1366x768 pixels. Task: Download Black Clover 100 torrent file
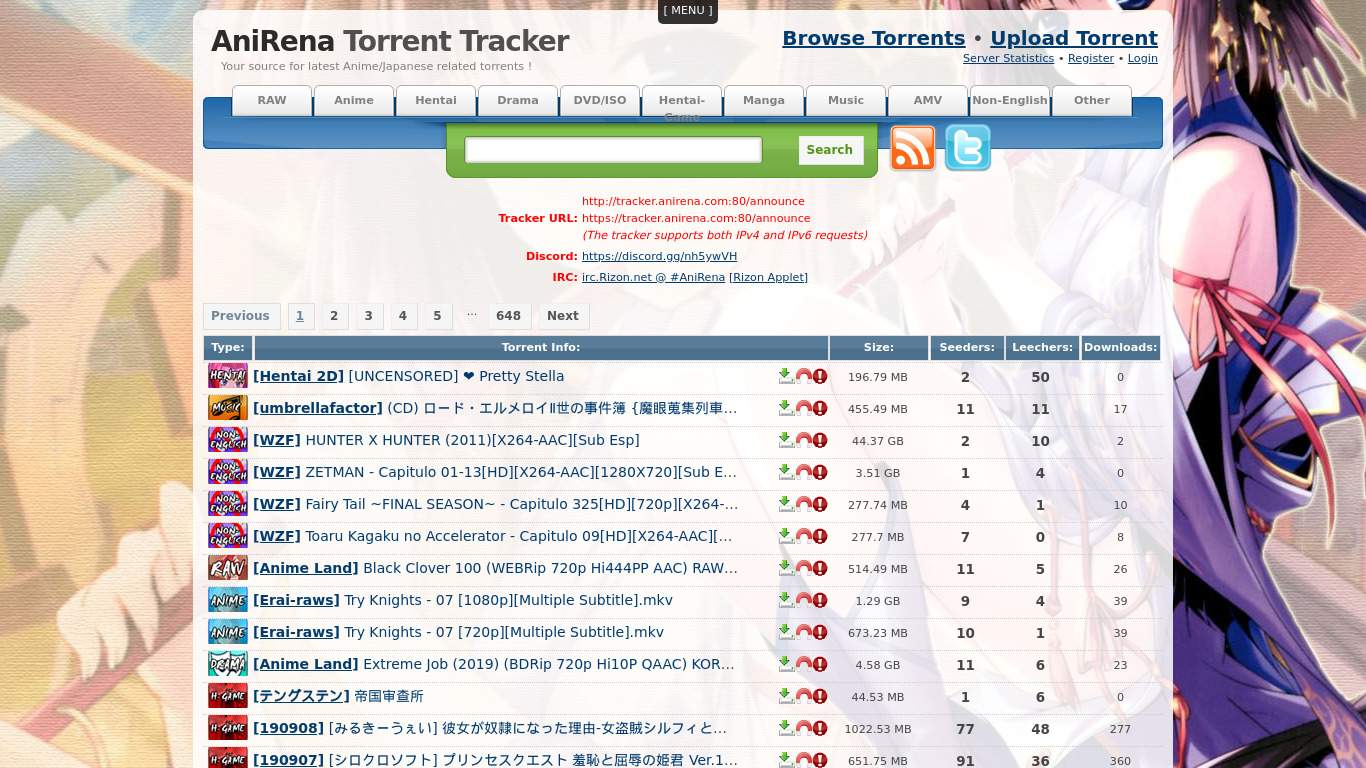(786, 568)
